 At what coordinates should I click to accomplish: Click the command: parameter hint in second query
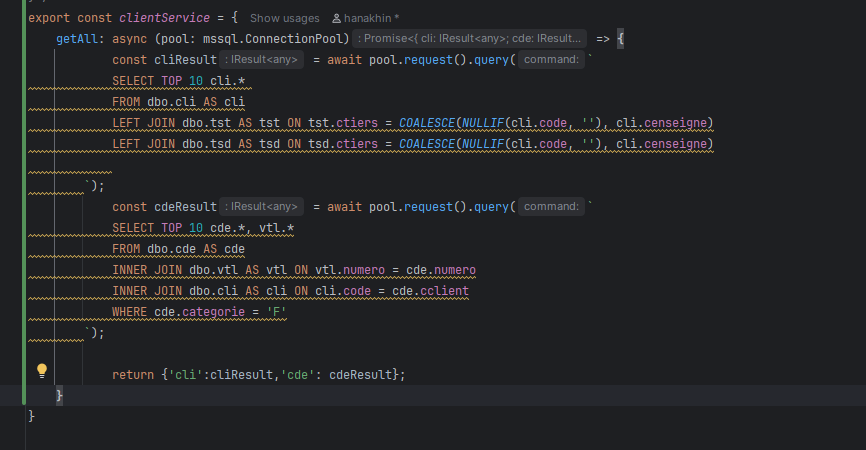tap(551, 207)
